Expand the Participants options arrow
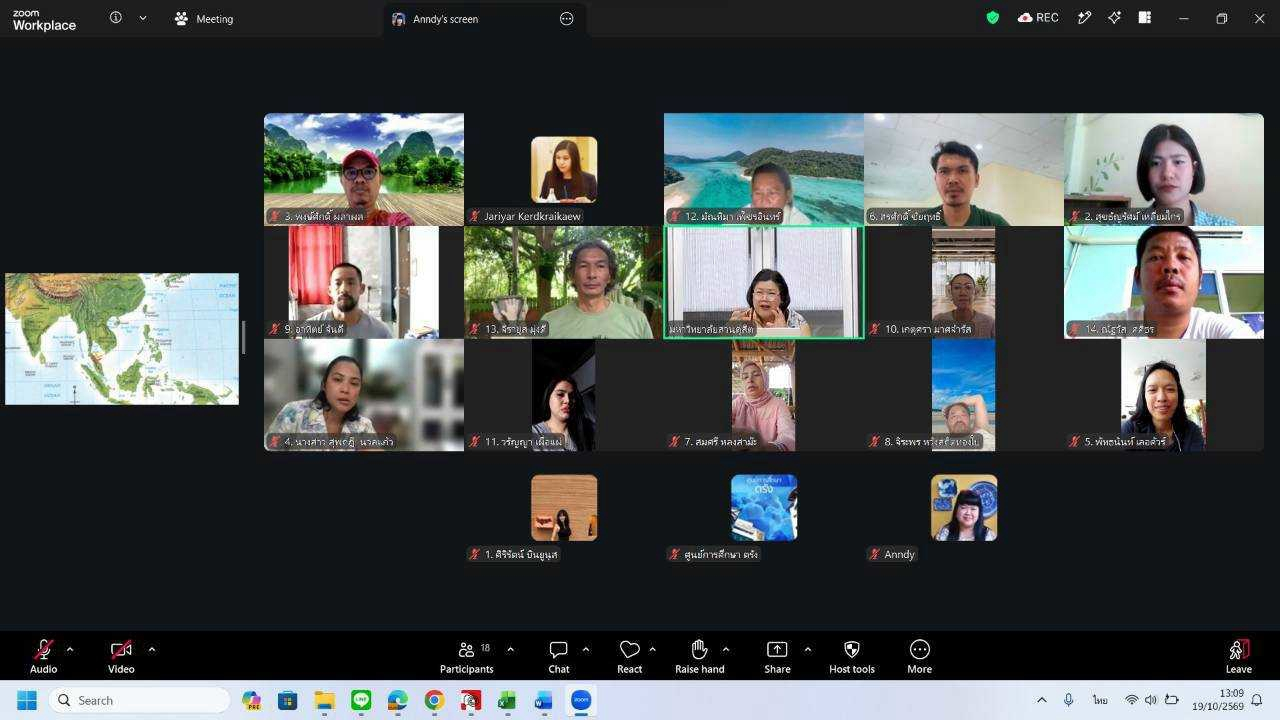Viewport: 1280px width, 720px height. click(x=510, y=649)
